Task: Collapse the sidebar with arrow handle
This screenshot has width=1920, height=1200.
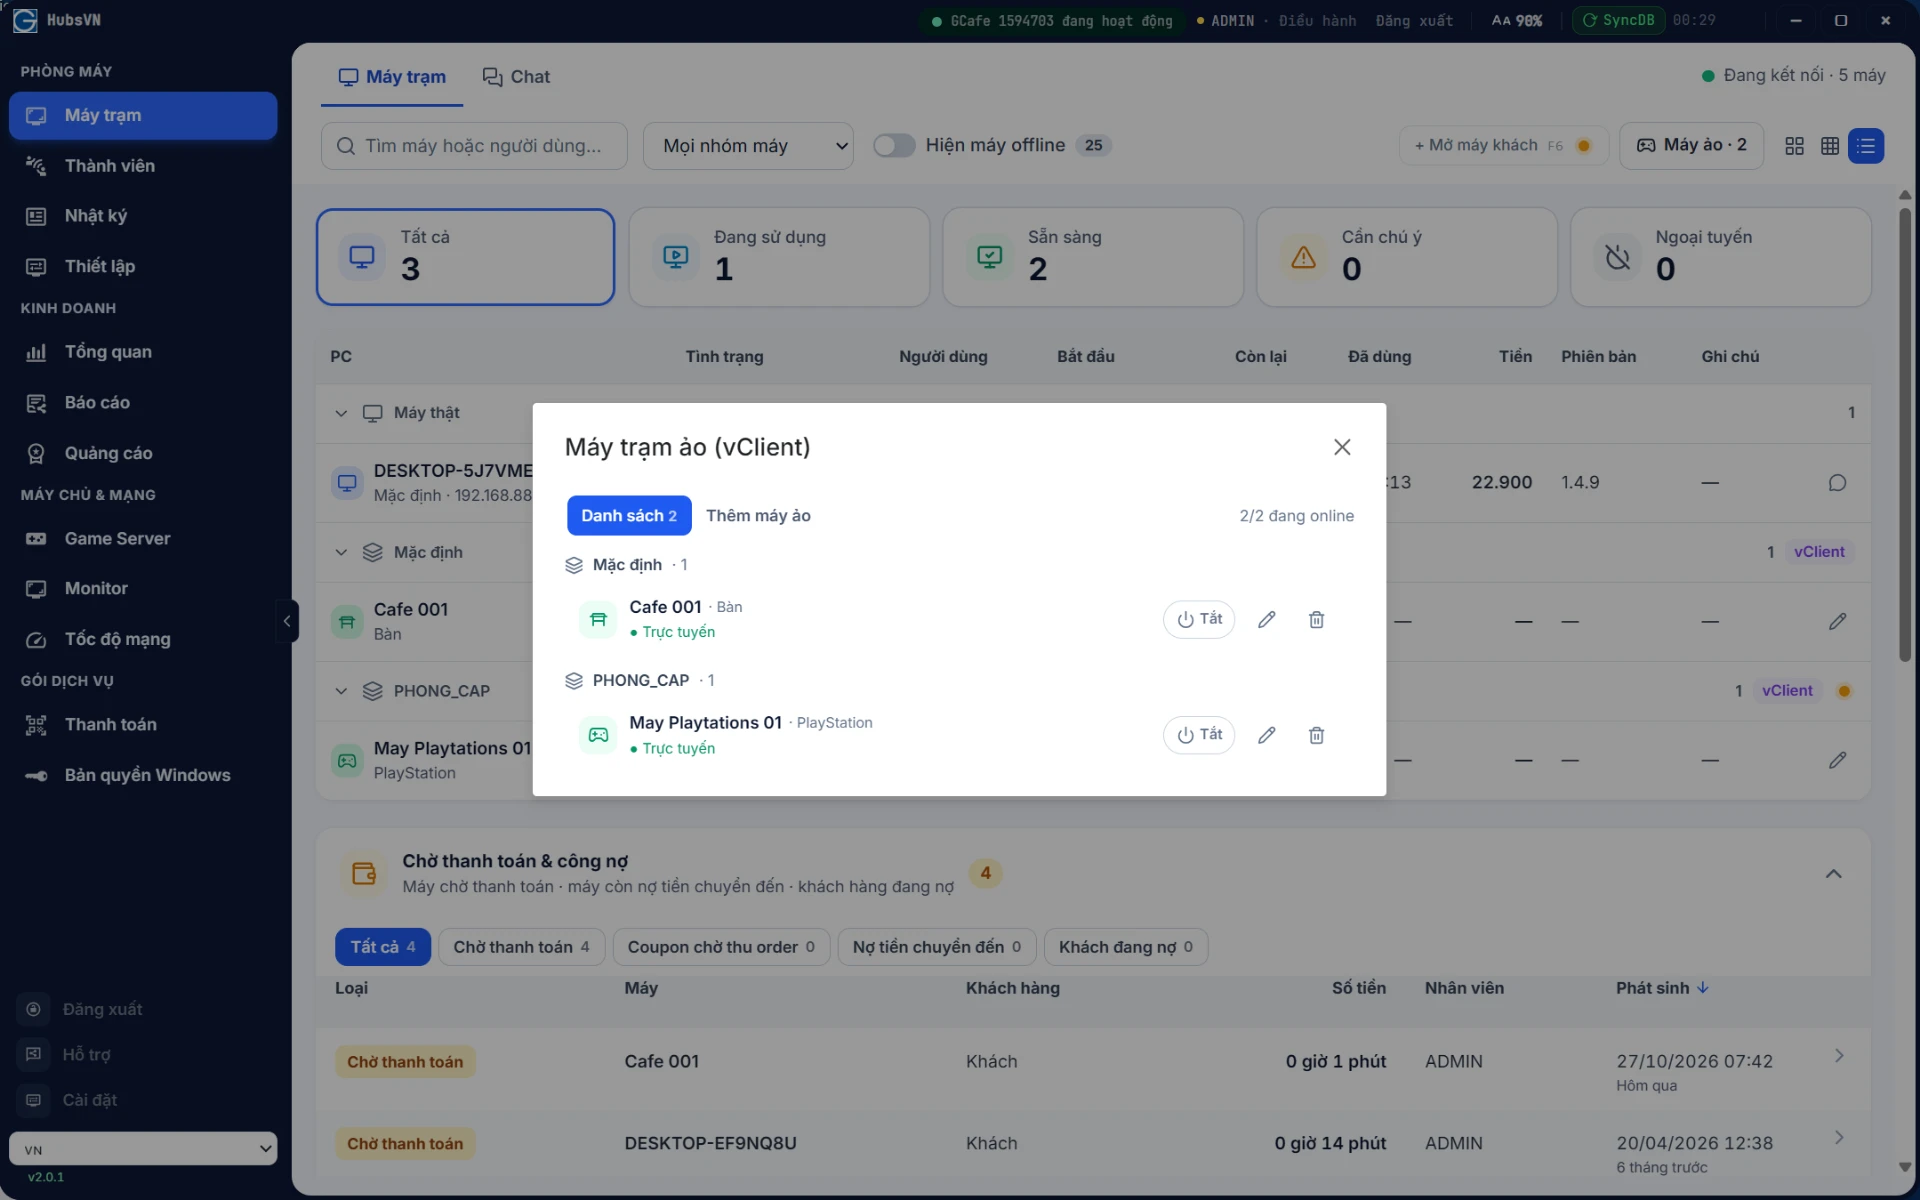Action: (x=287, y=621)
